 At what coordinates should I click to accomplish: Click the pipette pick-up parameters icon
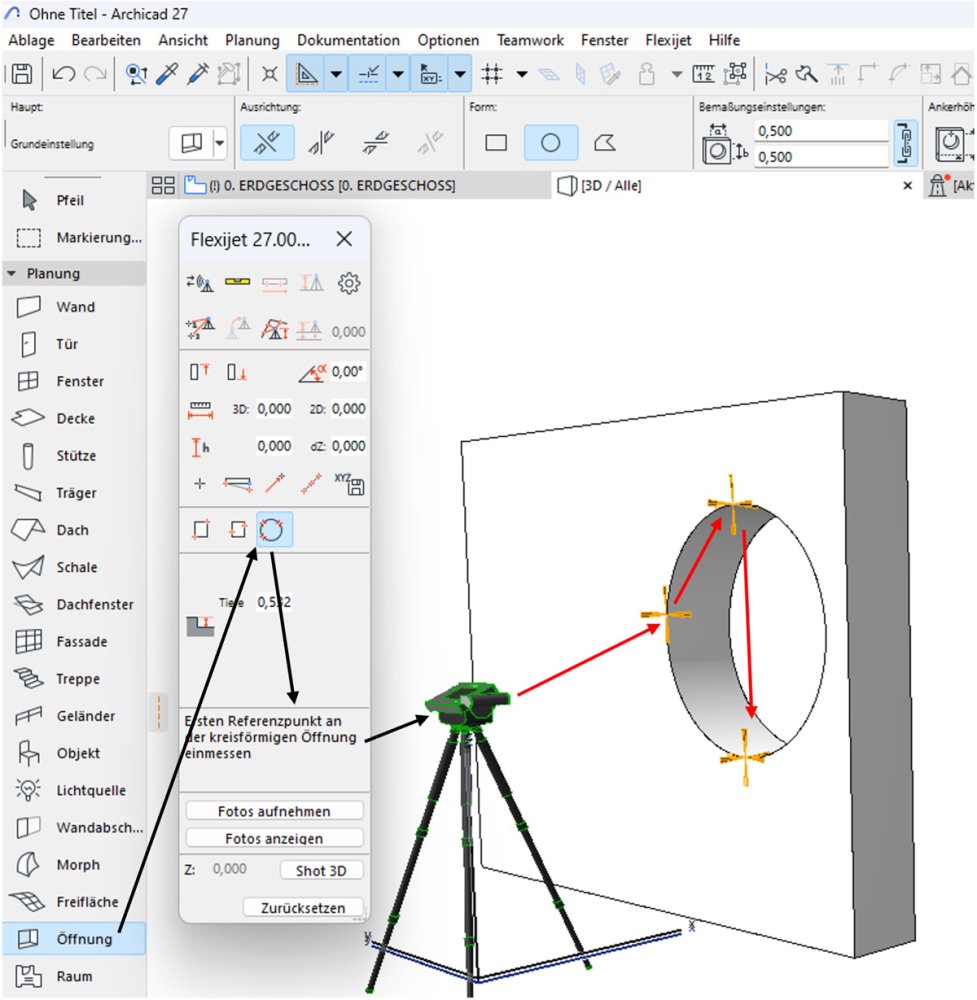click(x=168, y=74)
